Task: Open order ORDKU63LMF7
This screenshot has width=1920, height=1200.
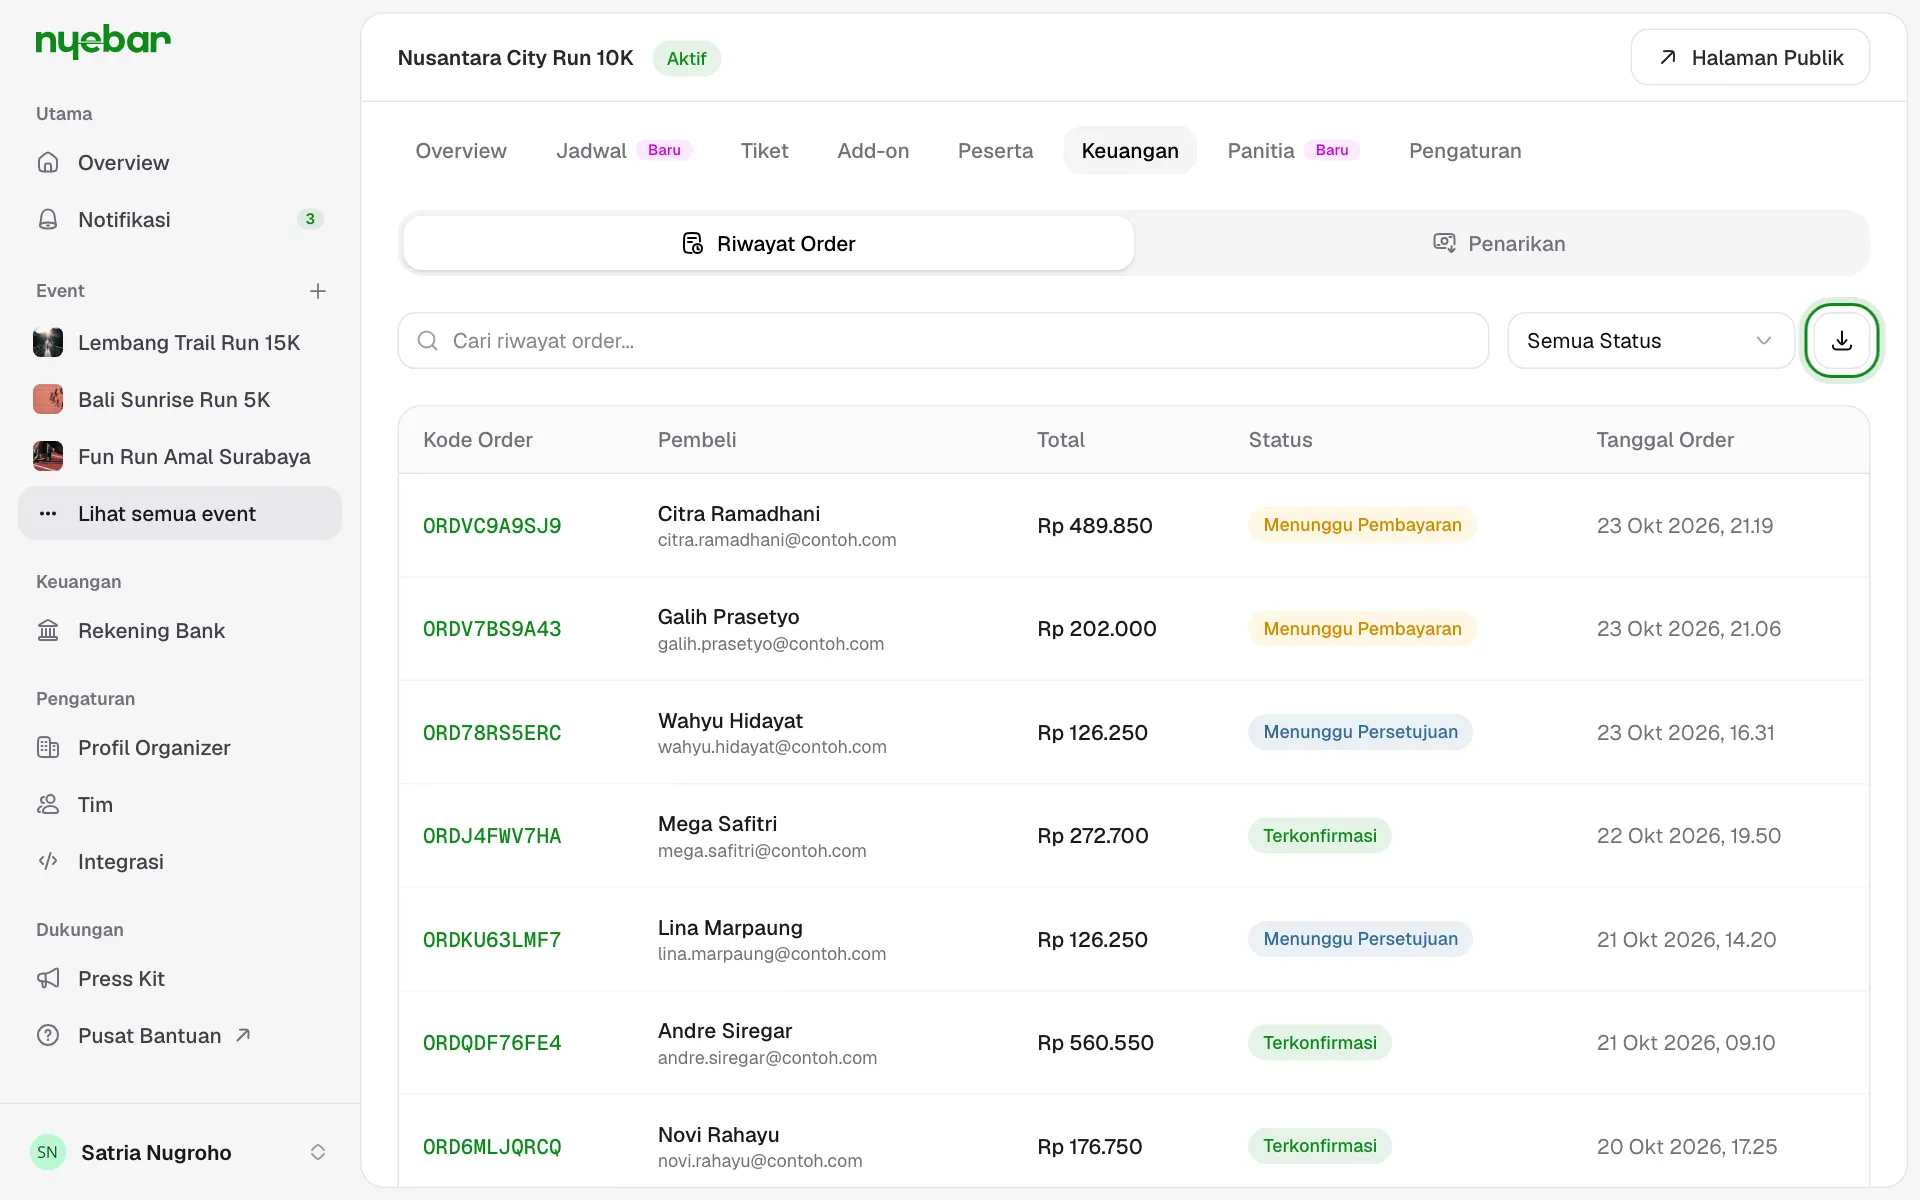Action: click(x=492, y=940)
